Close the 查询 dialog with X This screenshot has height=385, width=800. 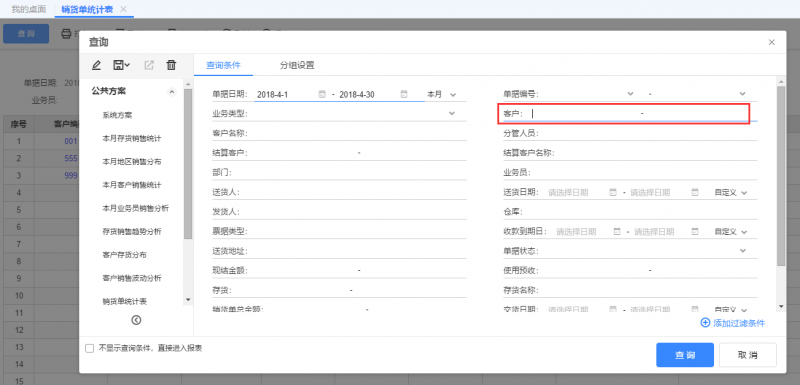(771, 42)
